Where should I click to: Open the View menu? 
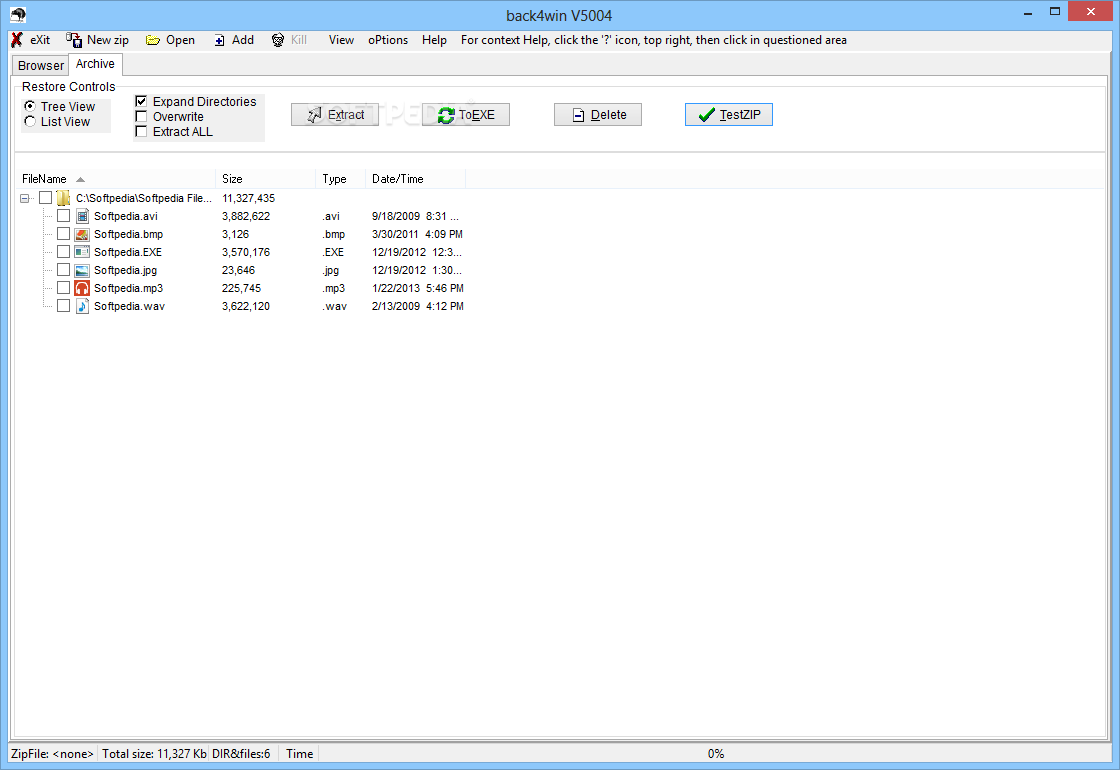coord(341,40)
